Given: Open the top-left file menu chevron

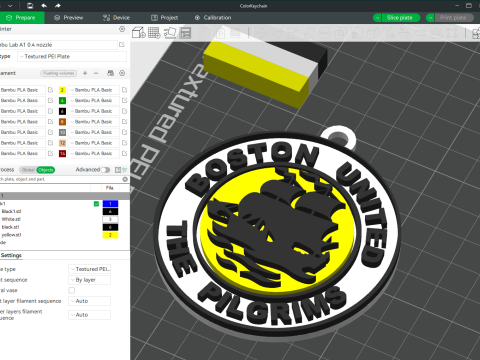Looking at the screenshot, I should tap(10, 6).
